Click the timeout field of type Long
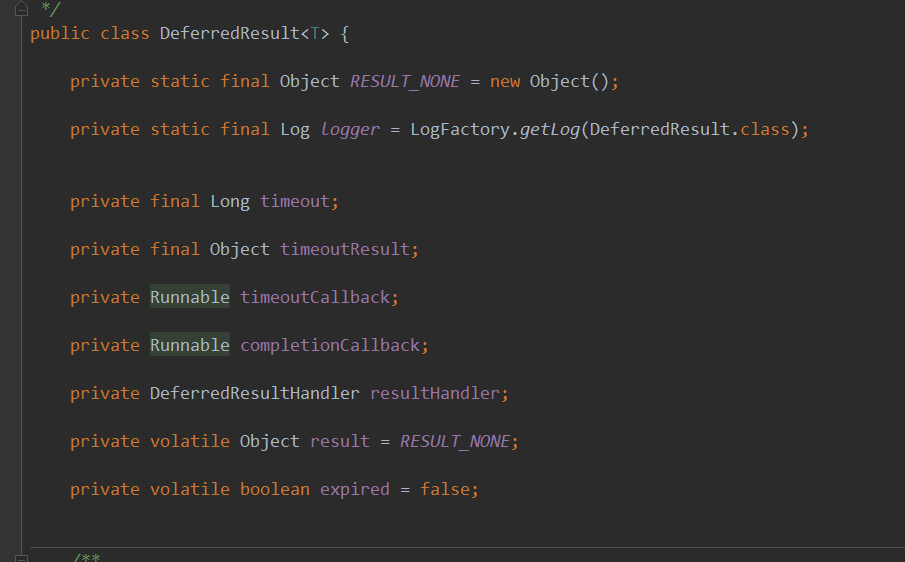 (294, 201)
